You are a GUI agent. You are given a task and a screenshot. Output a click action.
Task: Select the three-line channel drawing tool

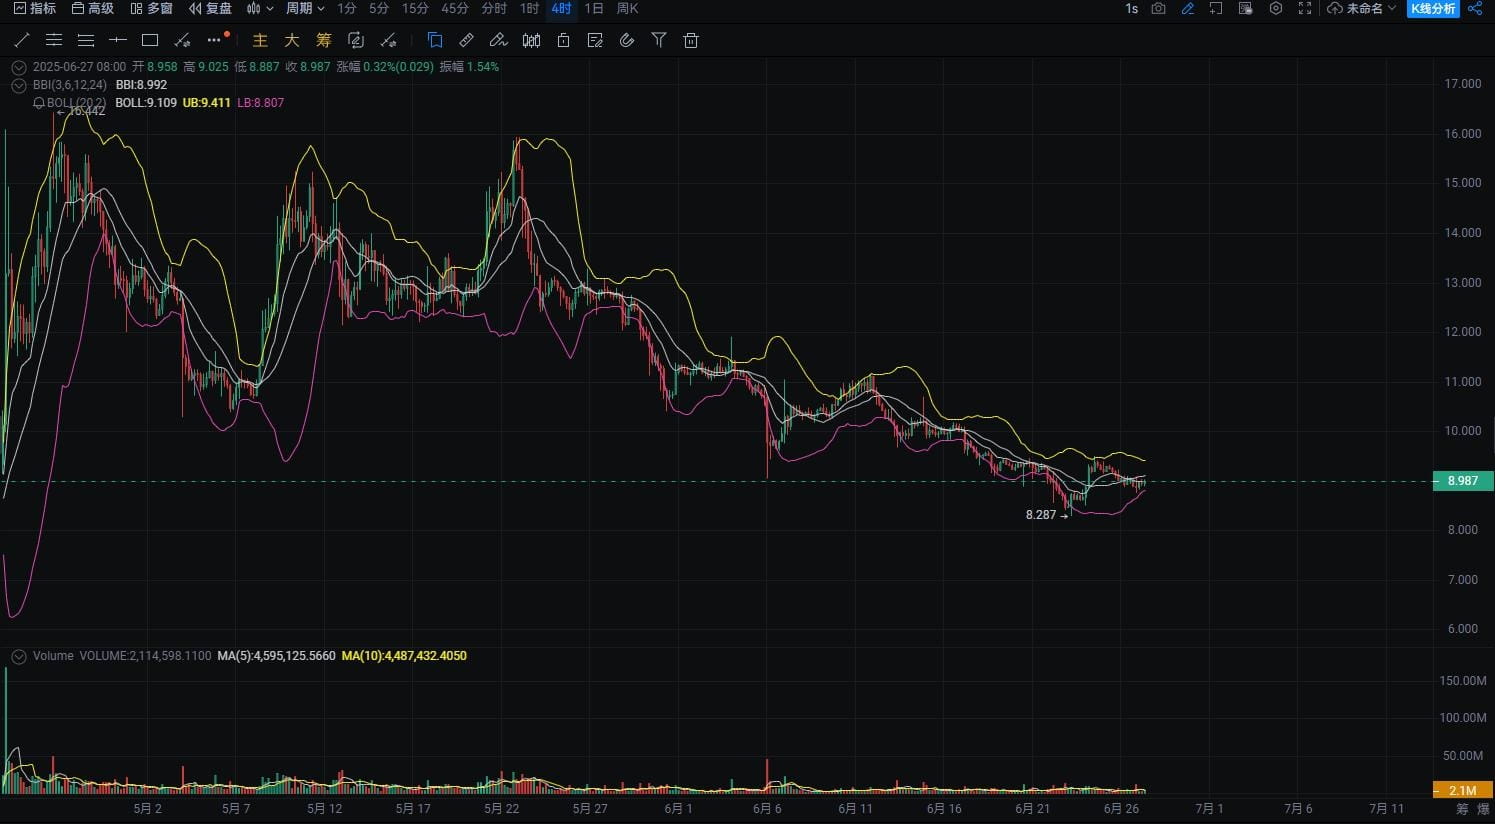tap(54, 40)
